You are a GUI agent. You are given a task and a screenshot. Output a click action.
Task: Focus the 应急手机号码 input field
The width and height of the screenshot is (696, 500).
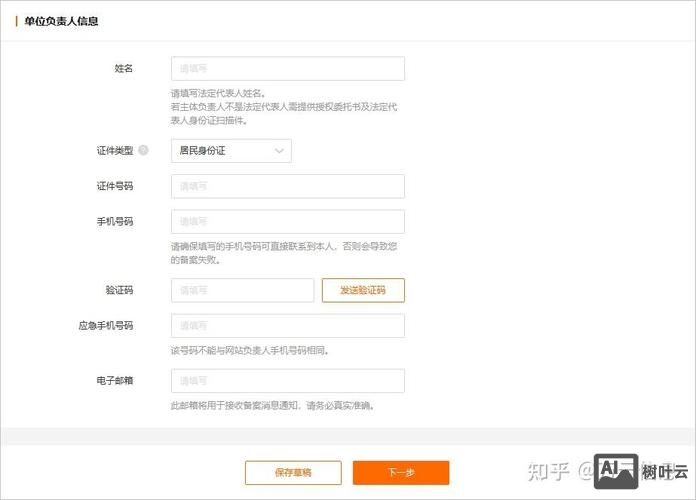pyautogui.click(x=288, y=325)
